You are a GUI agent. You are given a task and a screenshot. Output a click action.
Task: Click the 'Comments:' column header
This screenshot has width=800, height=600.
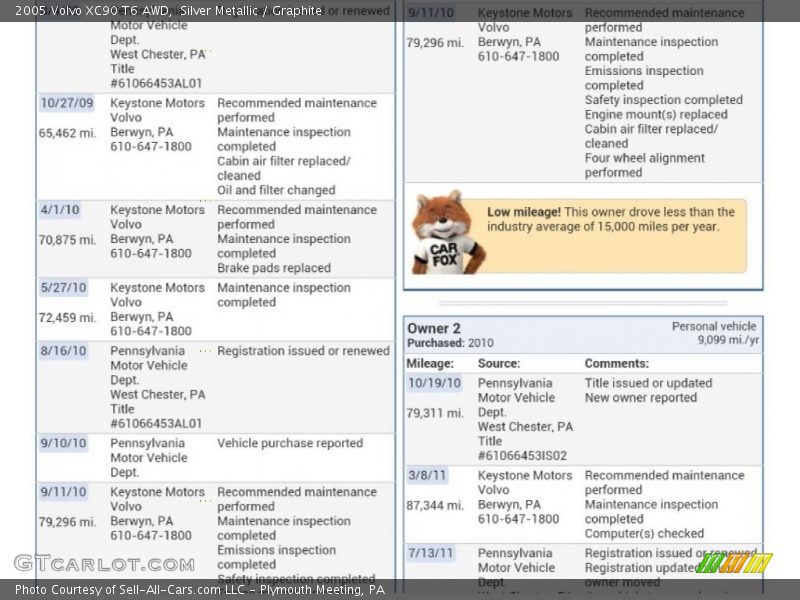click(617, 364)
